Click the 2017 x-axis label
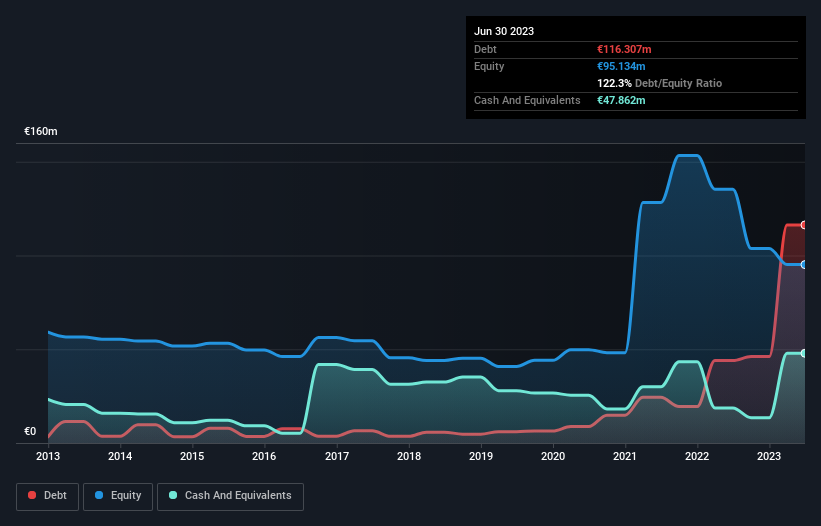 click(x=337, y=456)
